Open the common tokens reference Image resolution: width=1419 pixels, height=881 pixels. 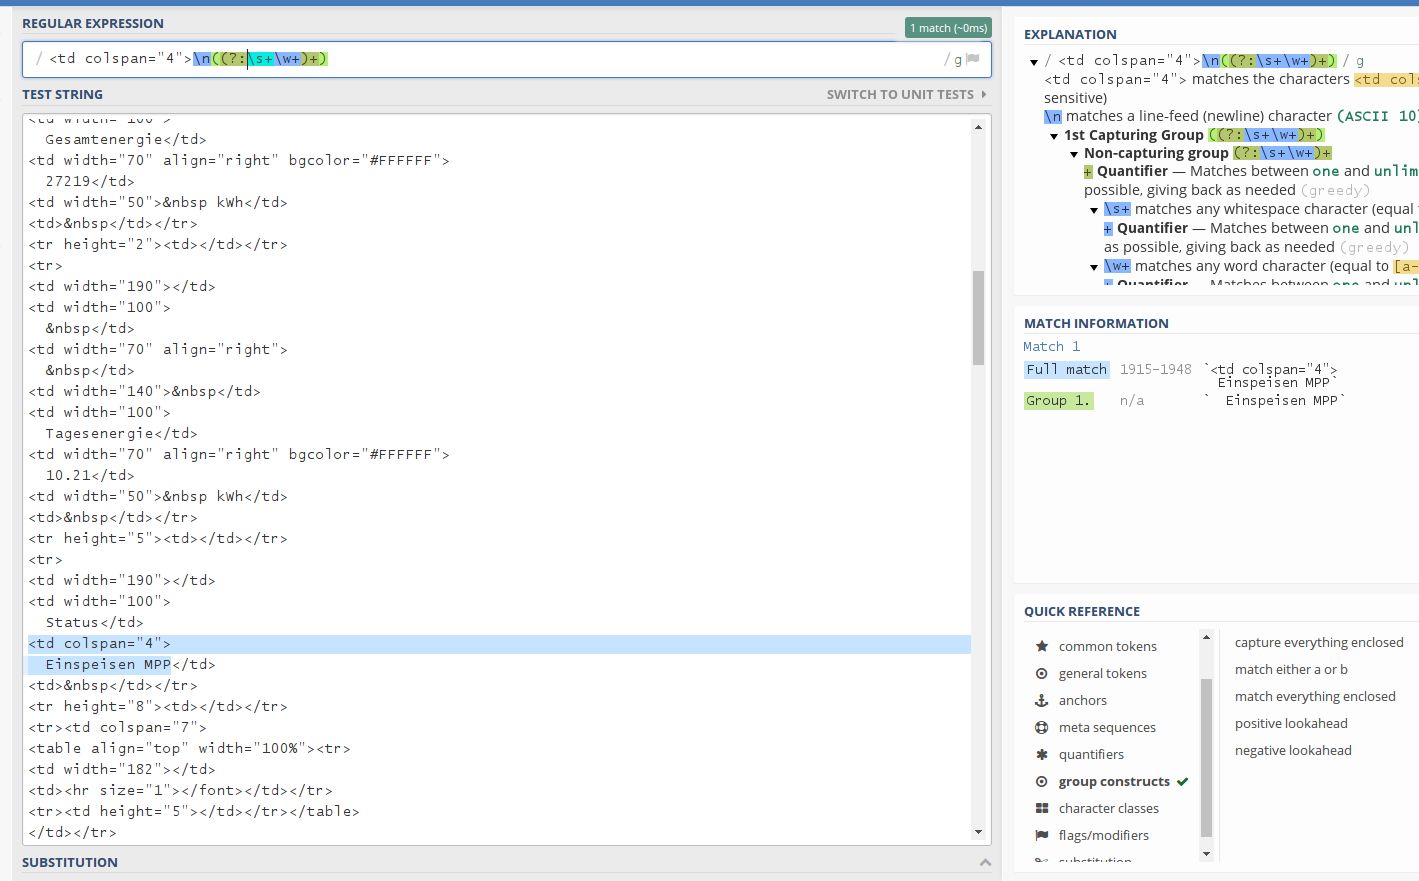pyautogui.click(x=1108, y=646)
